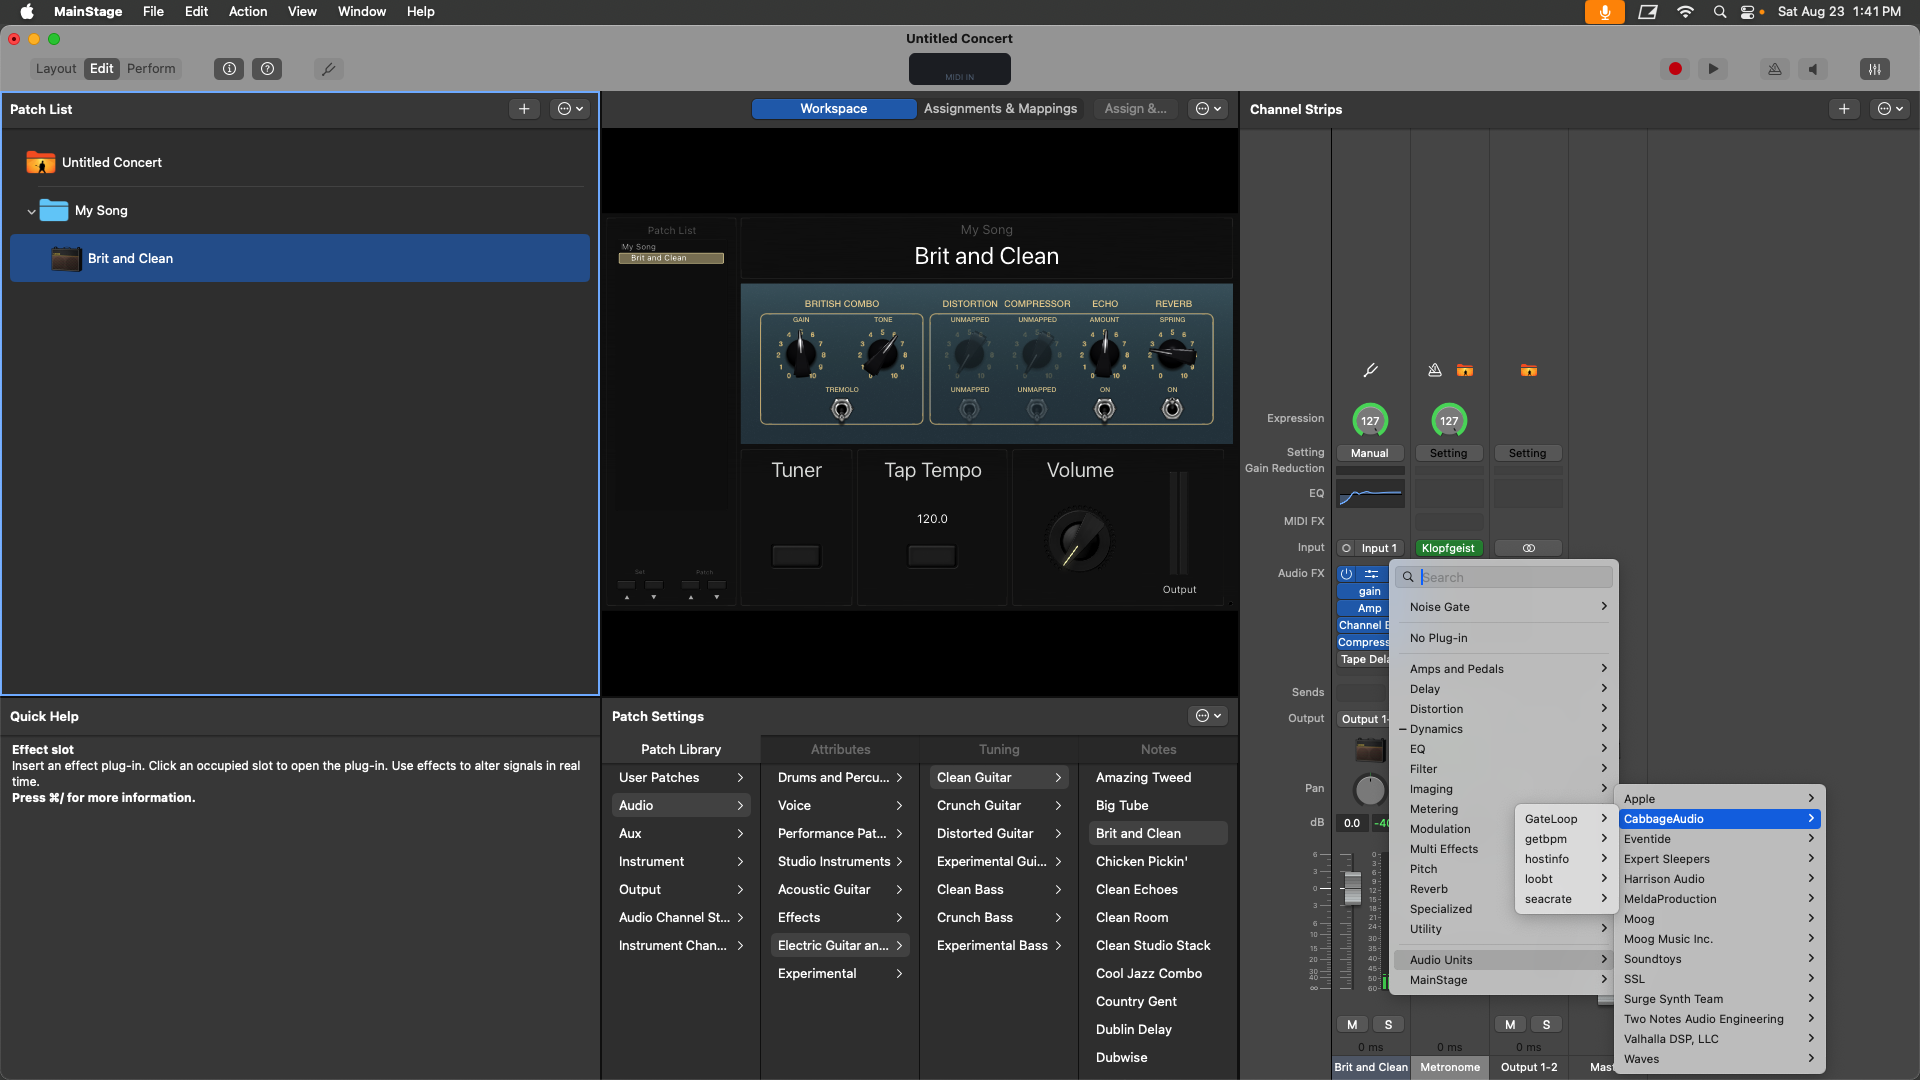Toggle the Echo ON switch
The width and height of the screenshot is (1920, 1080).
pos(1105,409)
